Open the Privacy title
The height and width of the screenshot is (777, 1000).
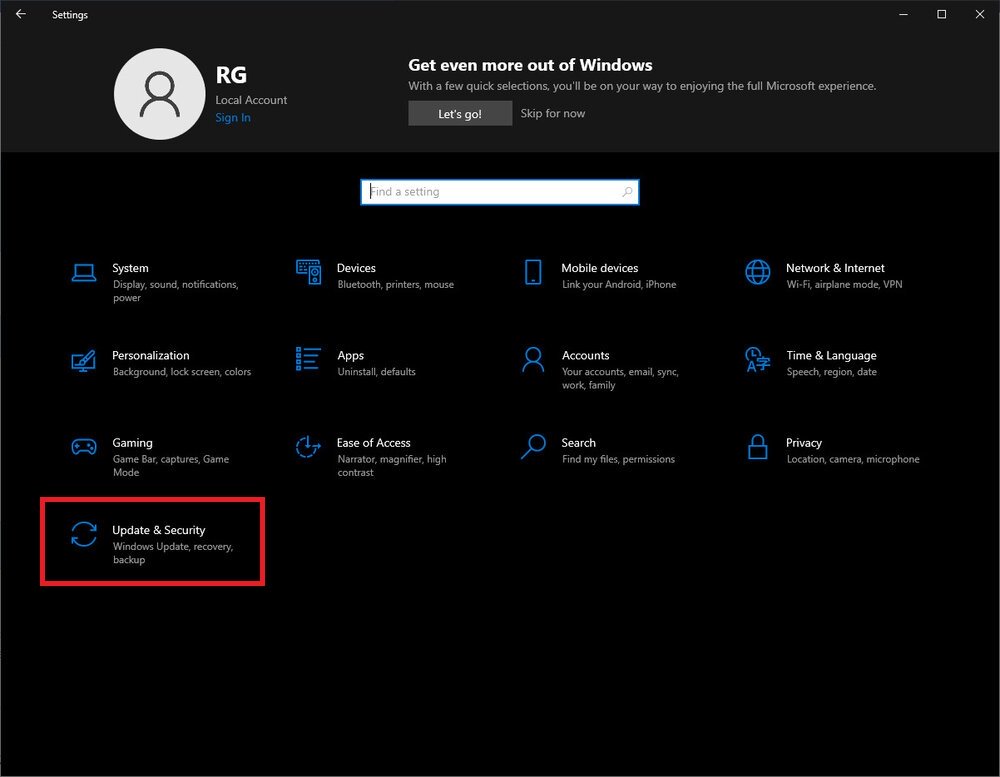pyautogui.click(x=804, y=443)
